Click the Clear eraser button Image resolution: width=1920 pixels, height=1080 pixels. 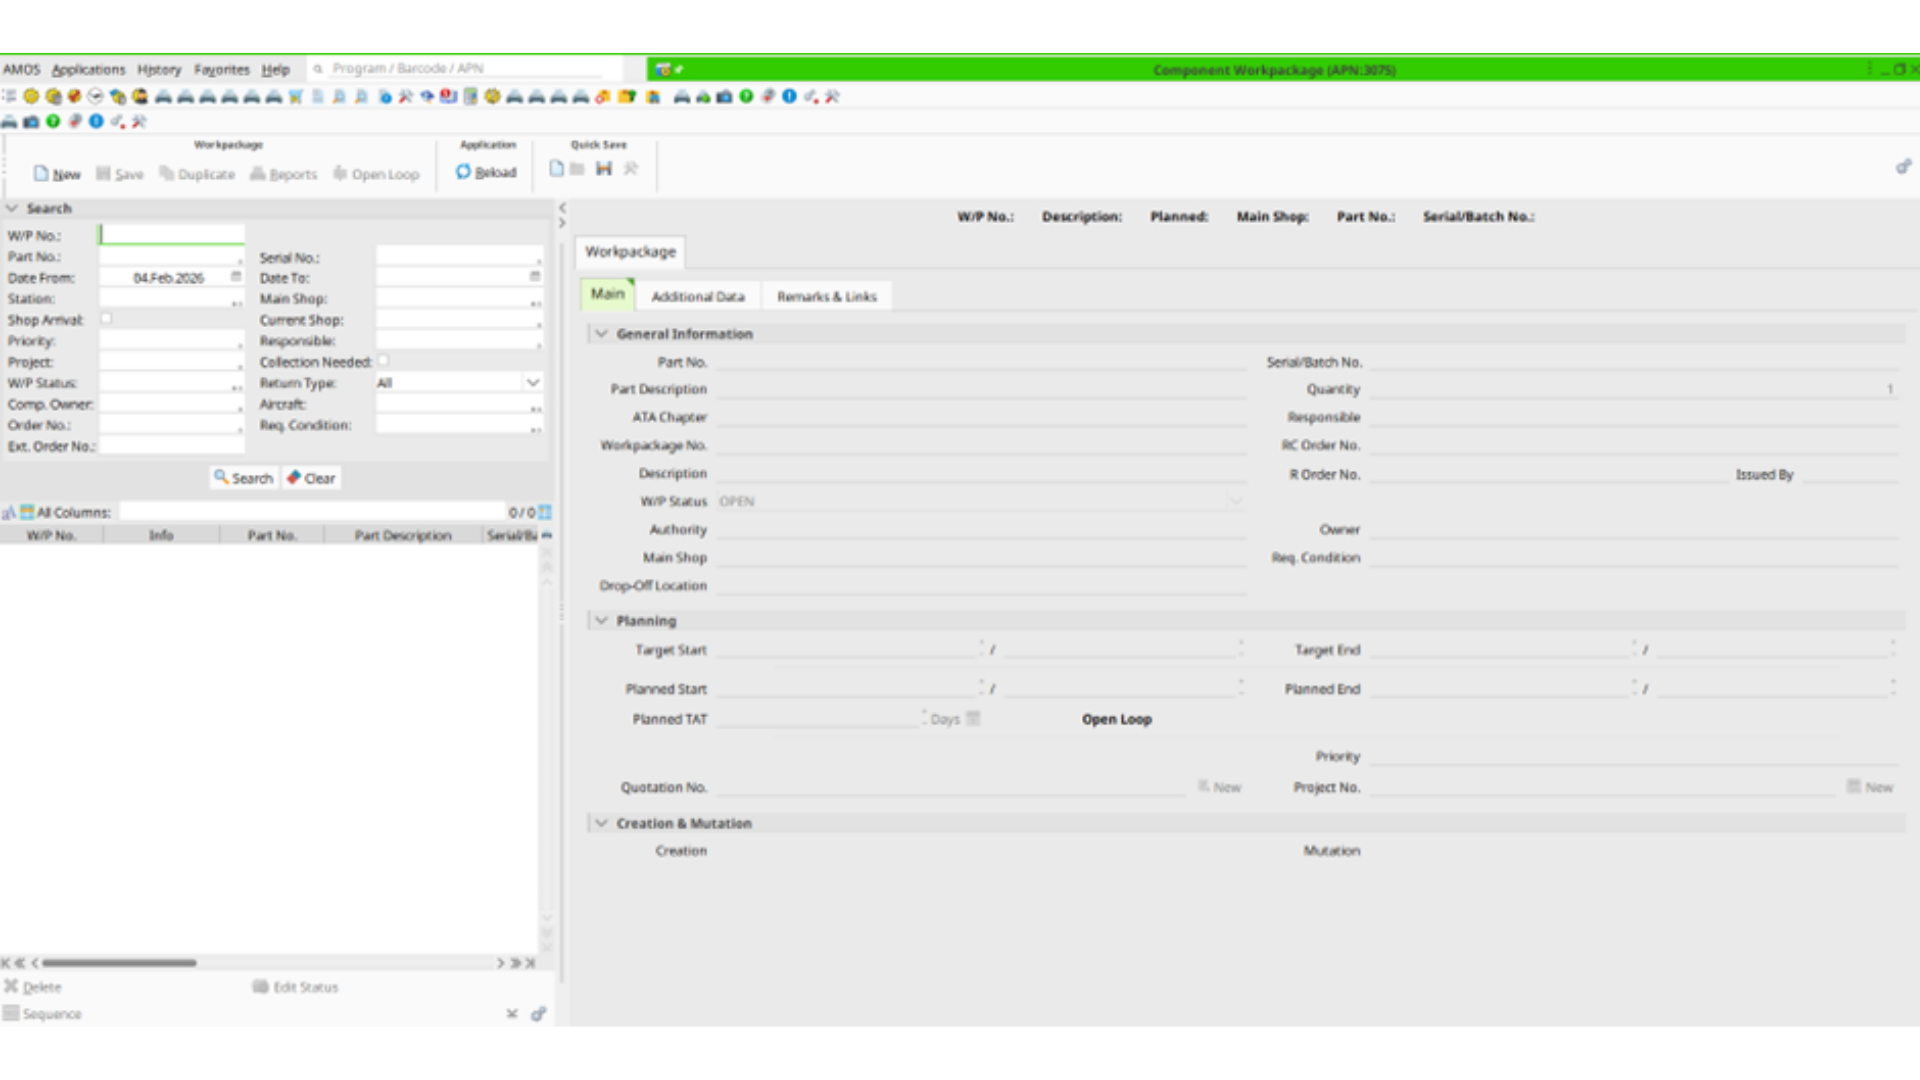[x=311, y=478]
